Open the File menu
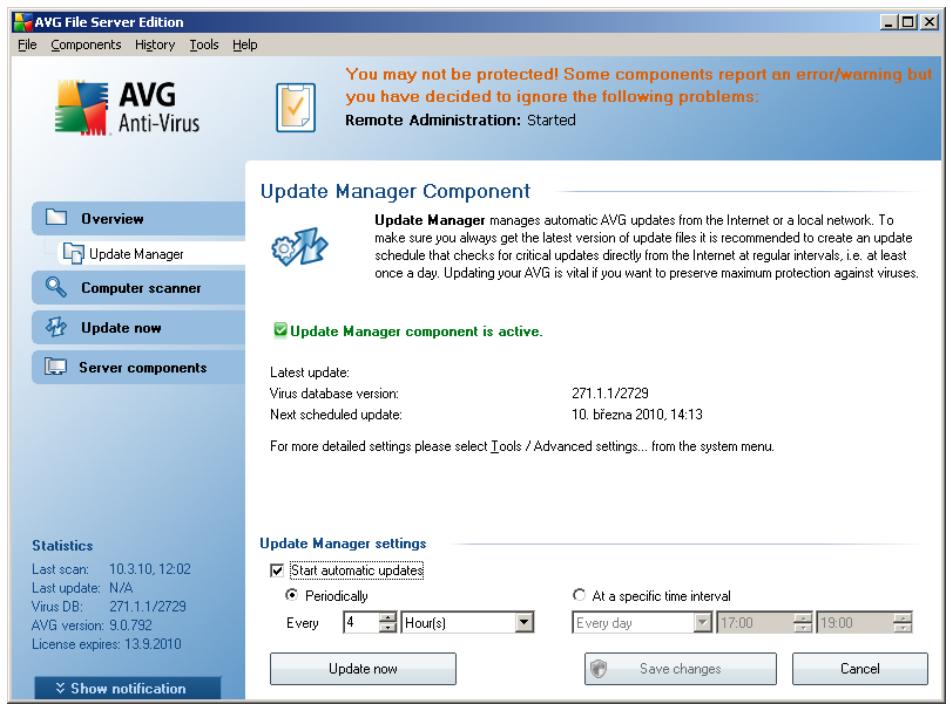 27,45
